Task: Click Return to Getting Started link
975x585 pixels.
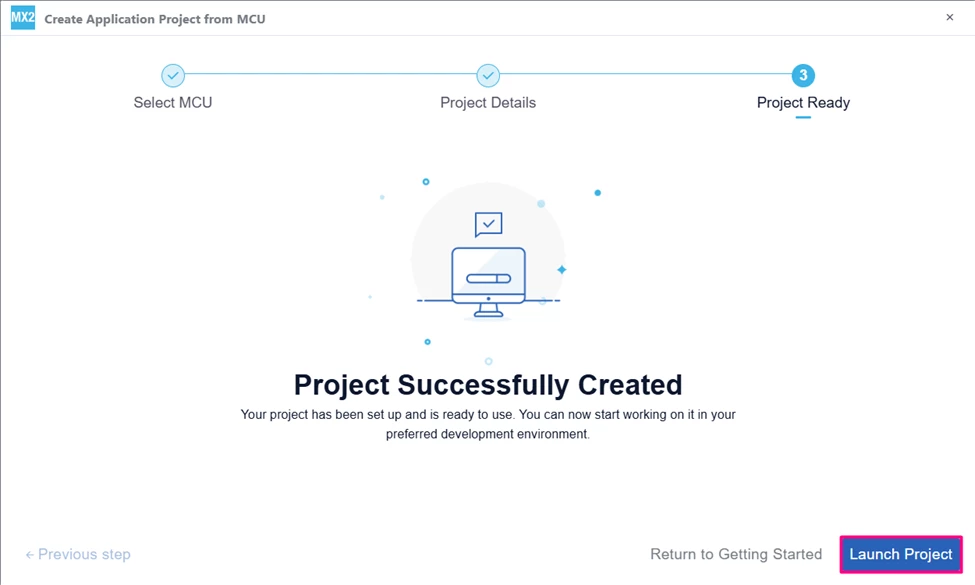Action: (736, 554)
